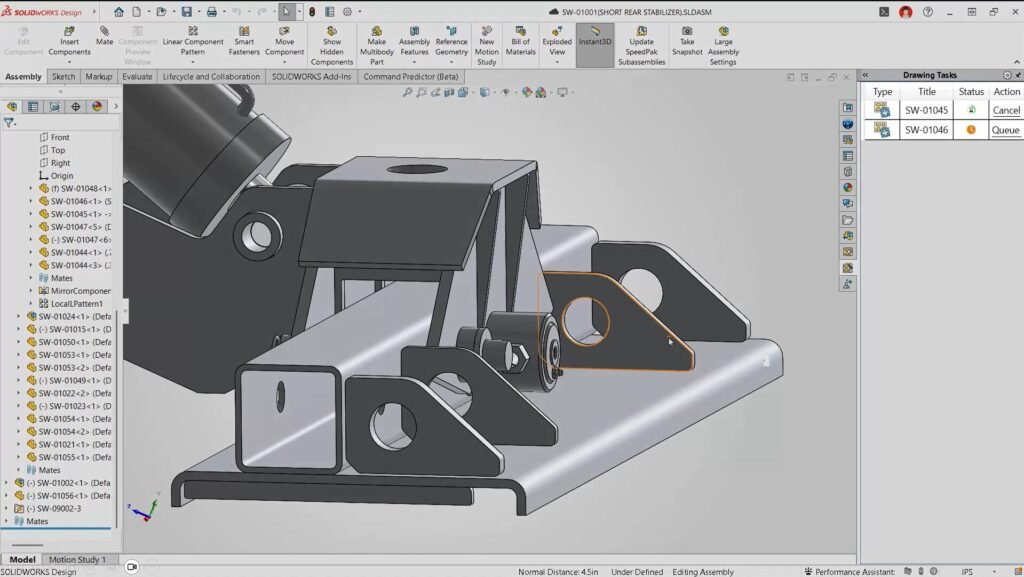Click the Smart Fasteners tool

[x=244, y=41]
